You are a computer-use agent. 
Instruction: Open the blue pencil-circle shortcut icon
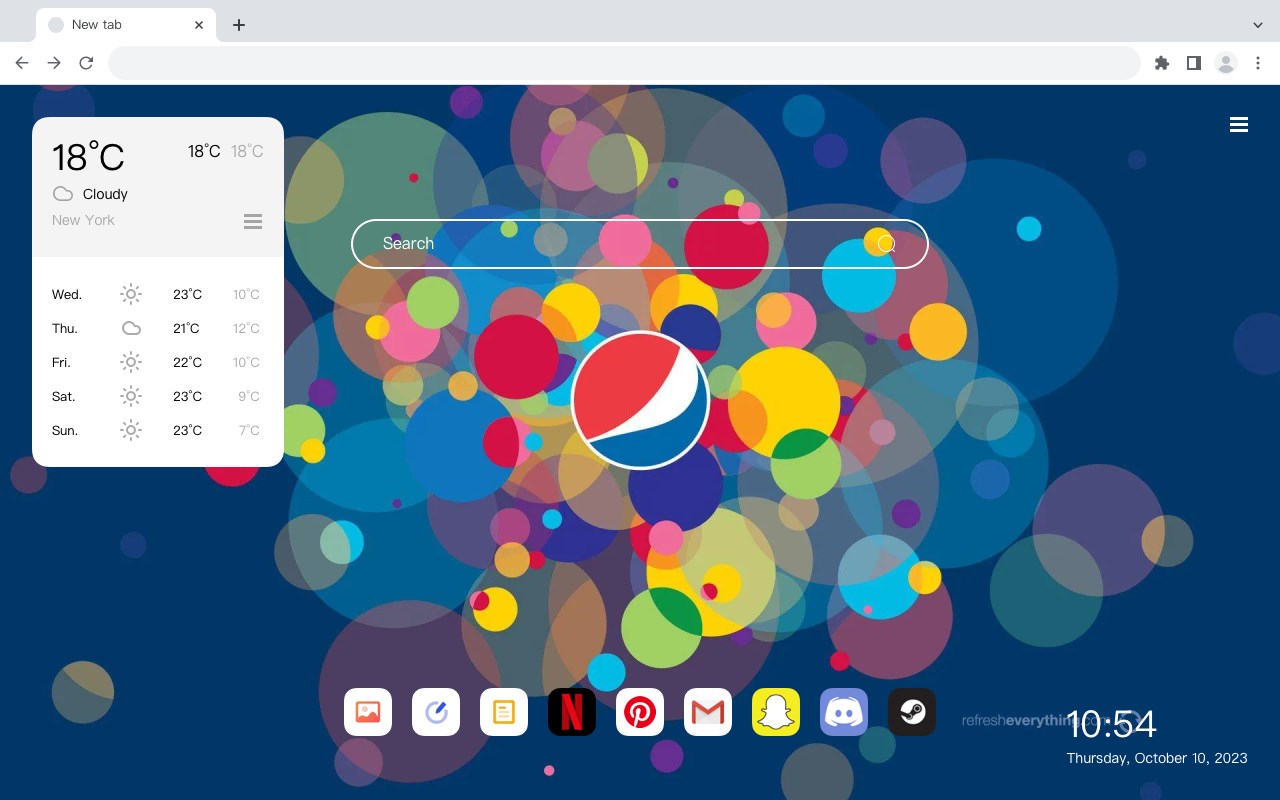[x=436, y=712]
